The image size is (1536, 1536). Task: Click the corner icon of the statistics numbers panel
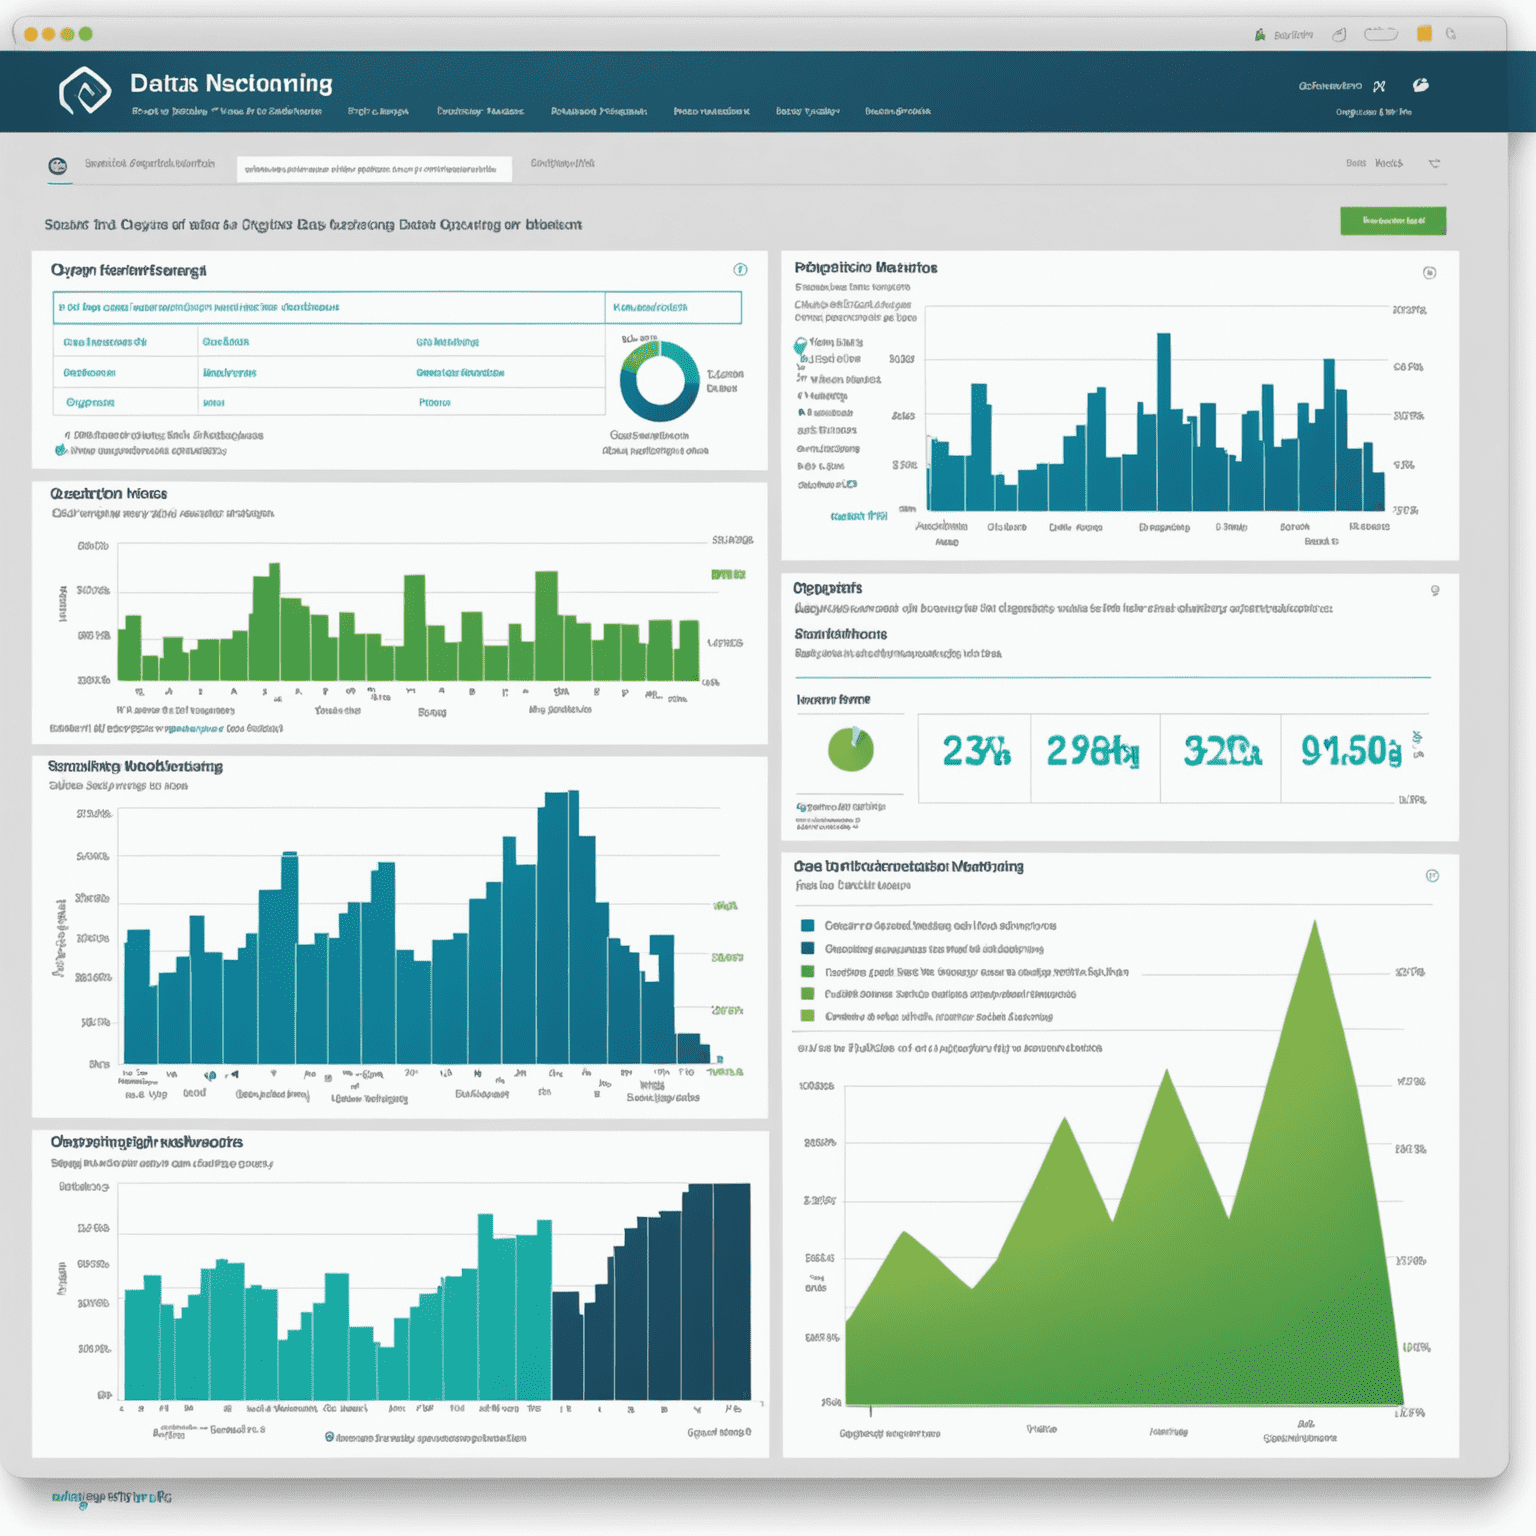(x=1435, y=591)
